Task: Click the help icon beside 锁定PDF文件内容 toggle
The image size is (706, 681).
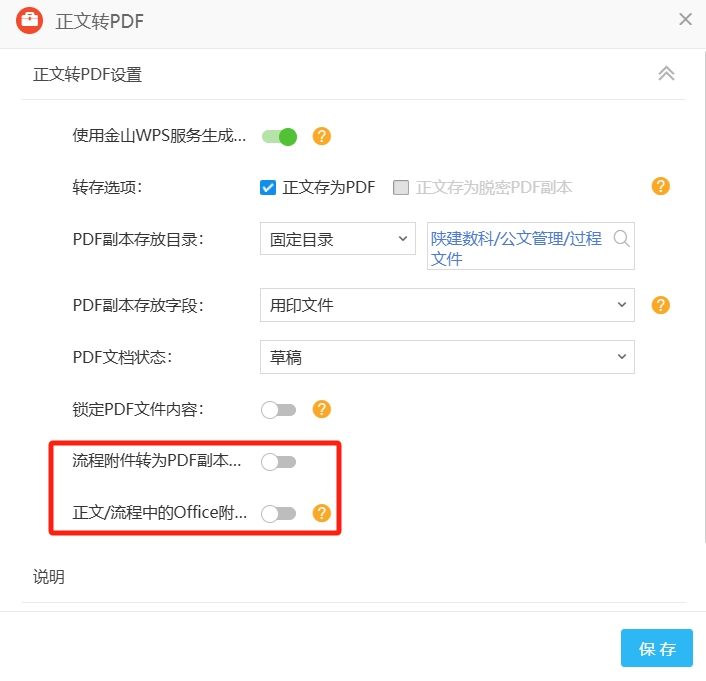Action: click(x=321, y=409)
